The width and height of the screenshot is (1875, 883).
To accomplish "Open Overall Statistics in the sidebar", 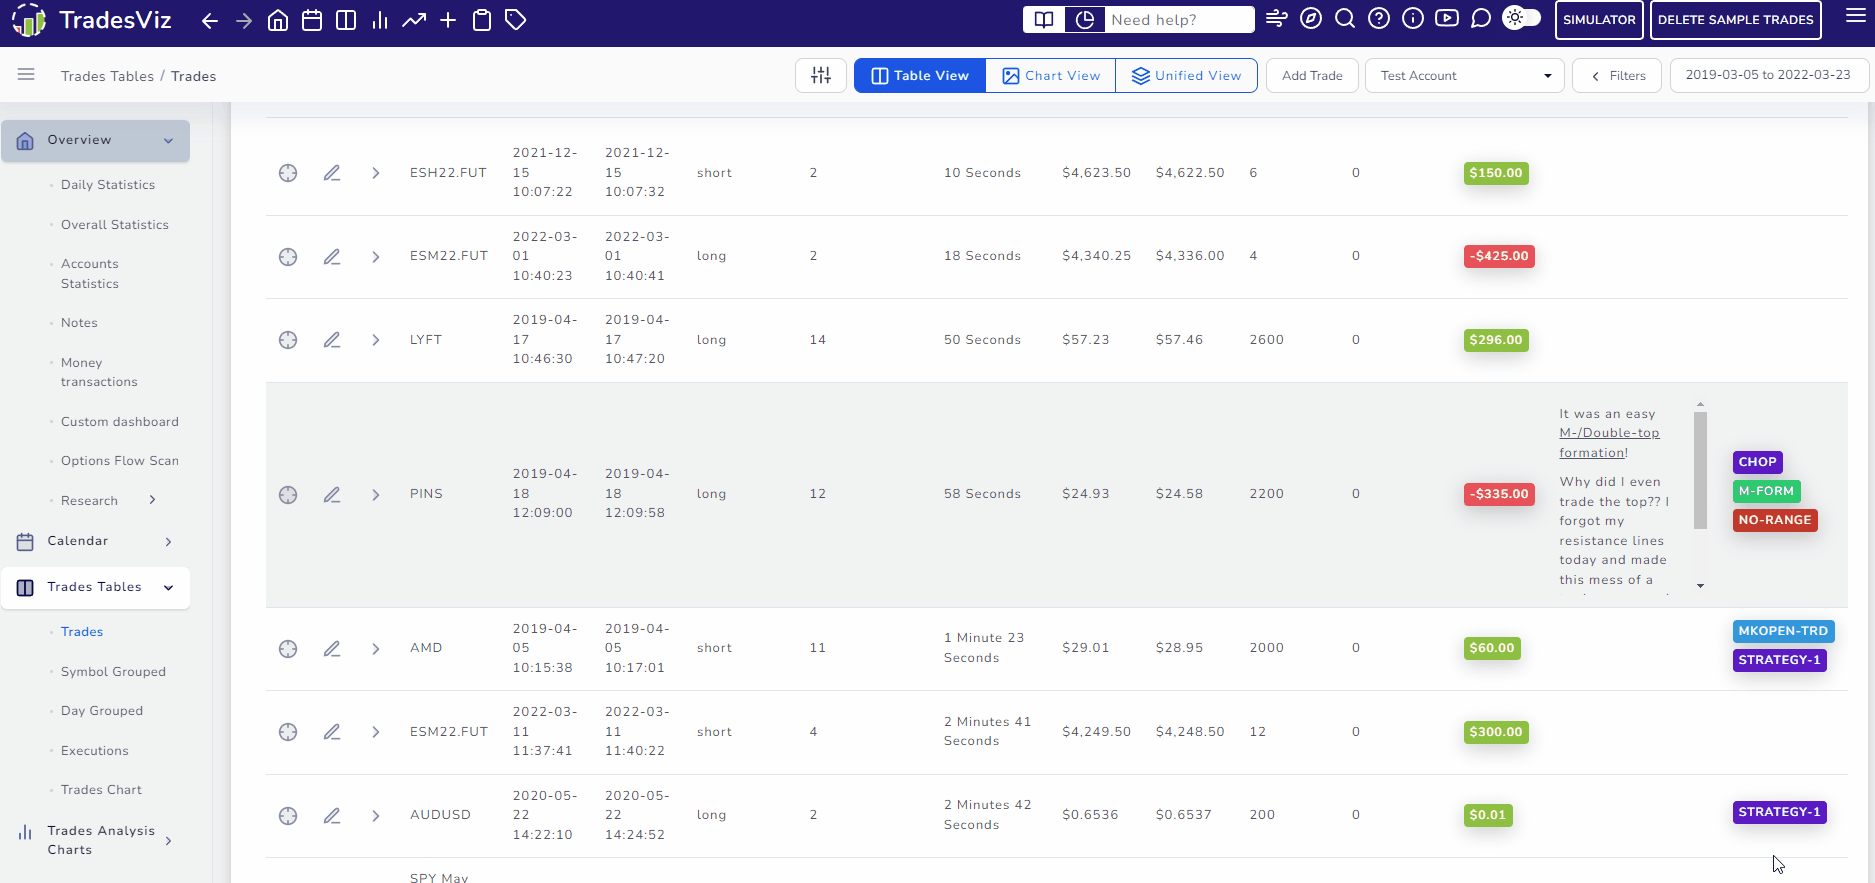I will 115,225.
